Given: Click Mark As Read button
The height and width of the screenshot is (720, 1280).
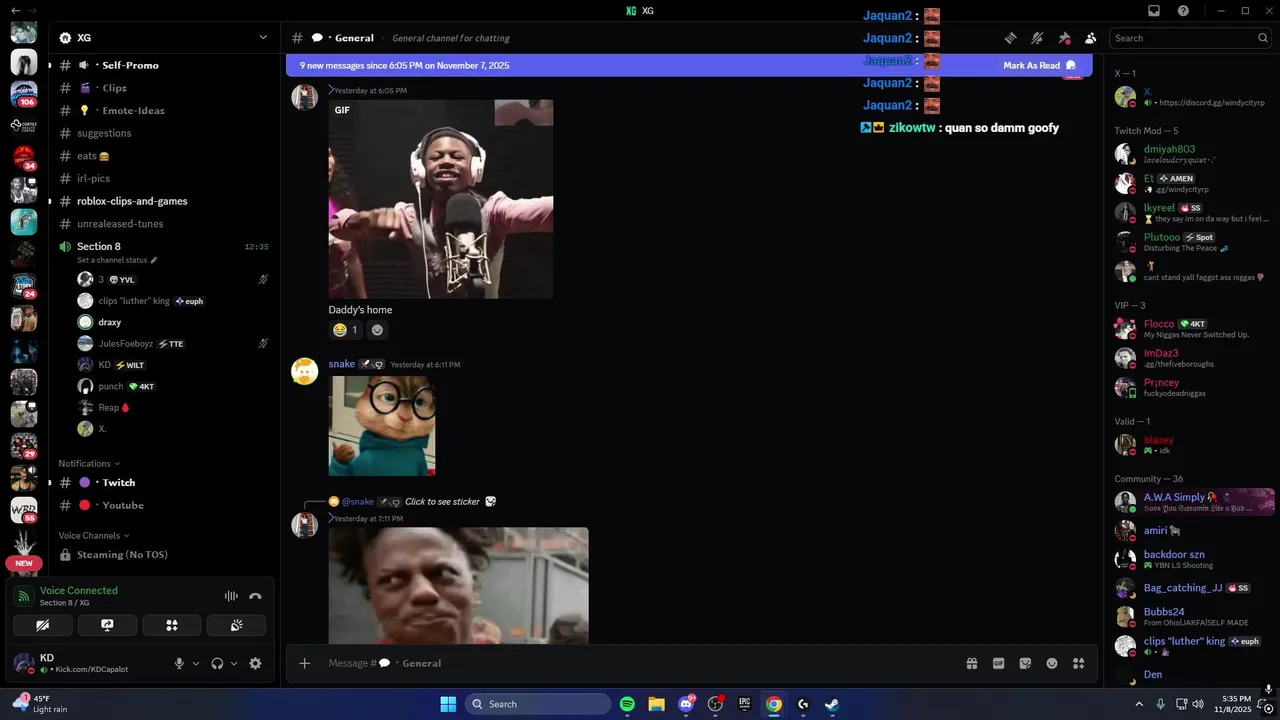Looking at the screenshot, I should click(x=1040, y=65).
